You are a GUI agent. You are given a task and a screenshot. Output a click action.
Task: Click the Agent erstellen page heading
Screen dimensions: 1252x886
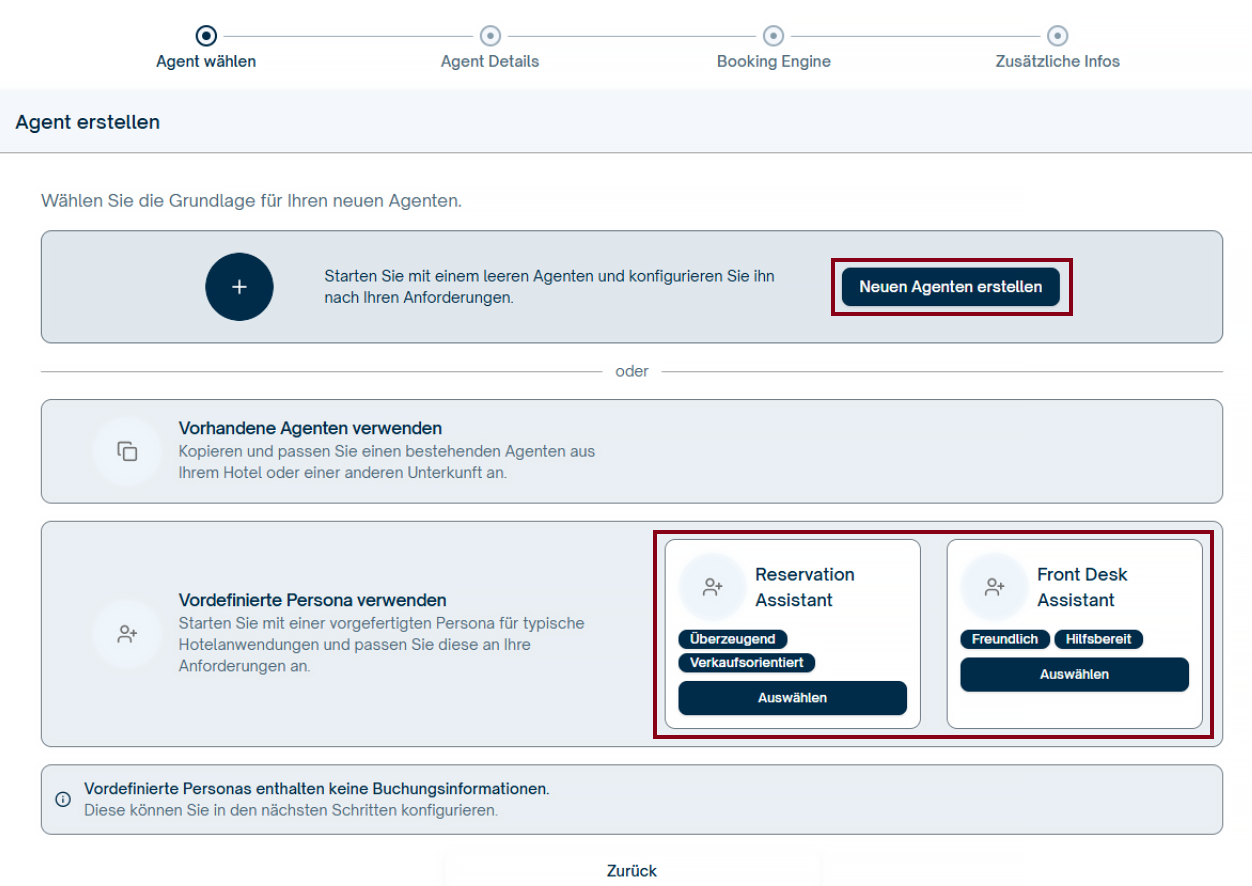[88, 122]
